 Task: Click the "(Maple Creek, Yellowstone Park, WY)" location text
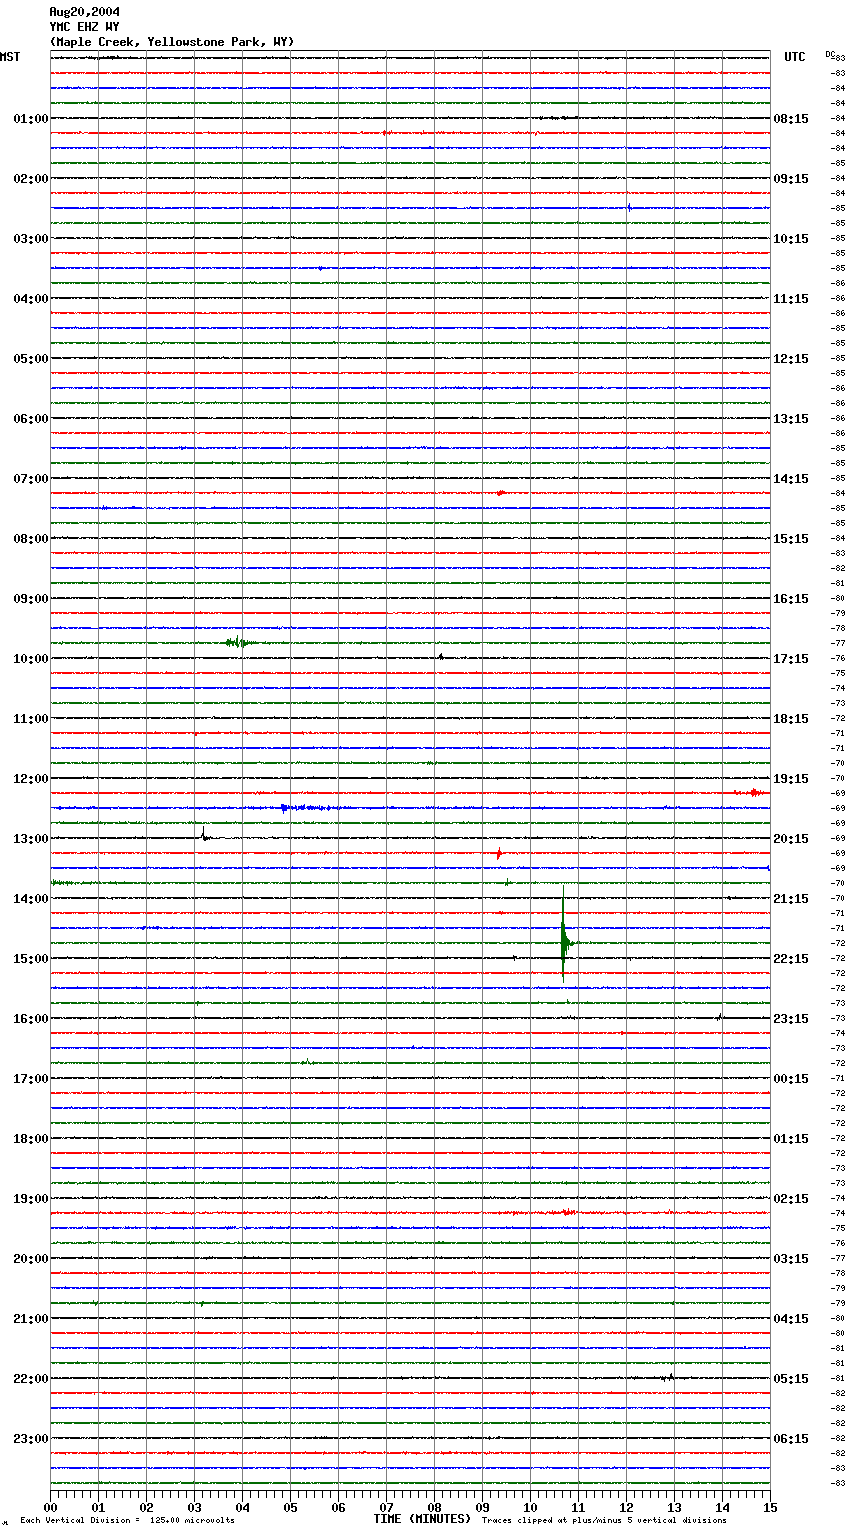pyautogui.click(x=172, y=42)
